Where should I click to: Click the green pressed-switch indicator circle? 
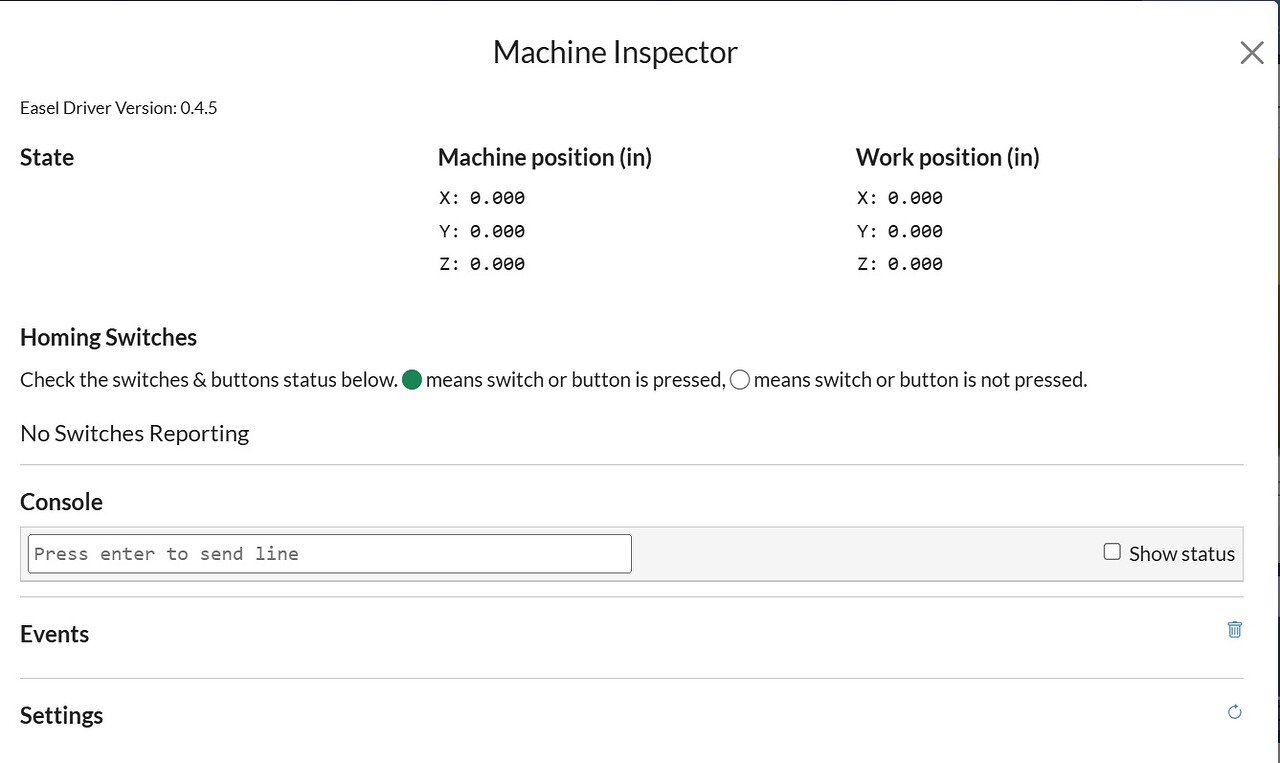(411, 380)
